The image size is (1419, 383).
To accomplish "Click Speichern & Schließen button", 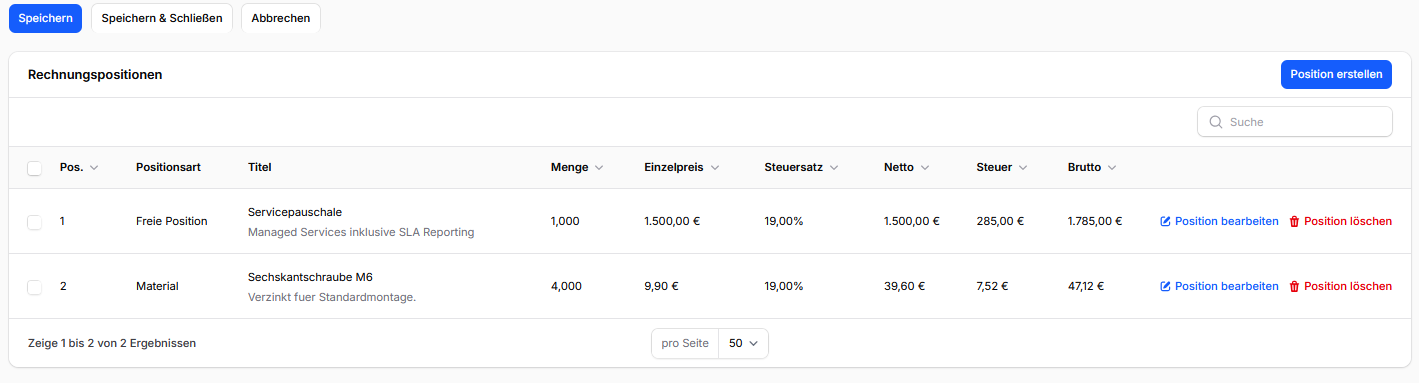I will pos(162,18).
